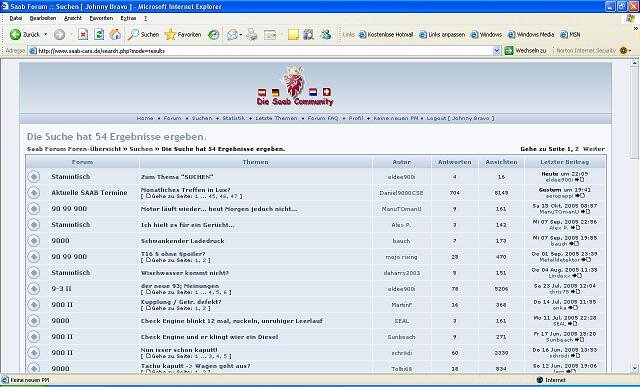Click Logout [ Johnny Bravo ] link
Image resolution: width=640 pixels, height=387 pixels.
[460, 118]
